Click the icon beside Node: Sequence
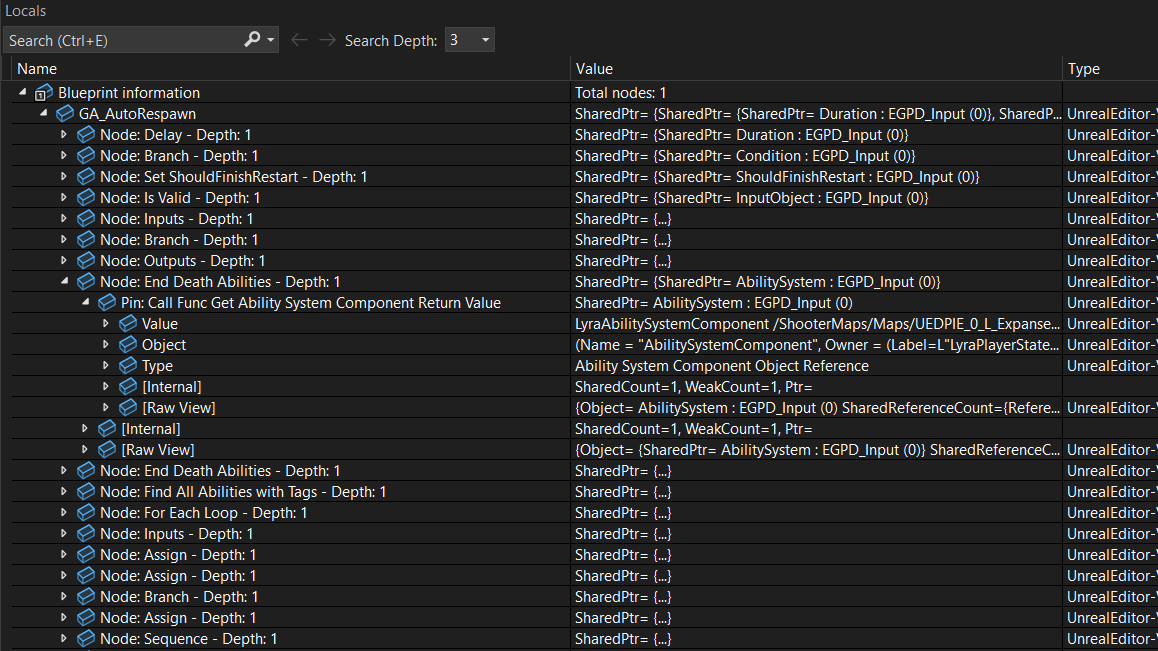The image size is (1158, 651). (x=86, y=638)
